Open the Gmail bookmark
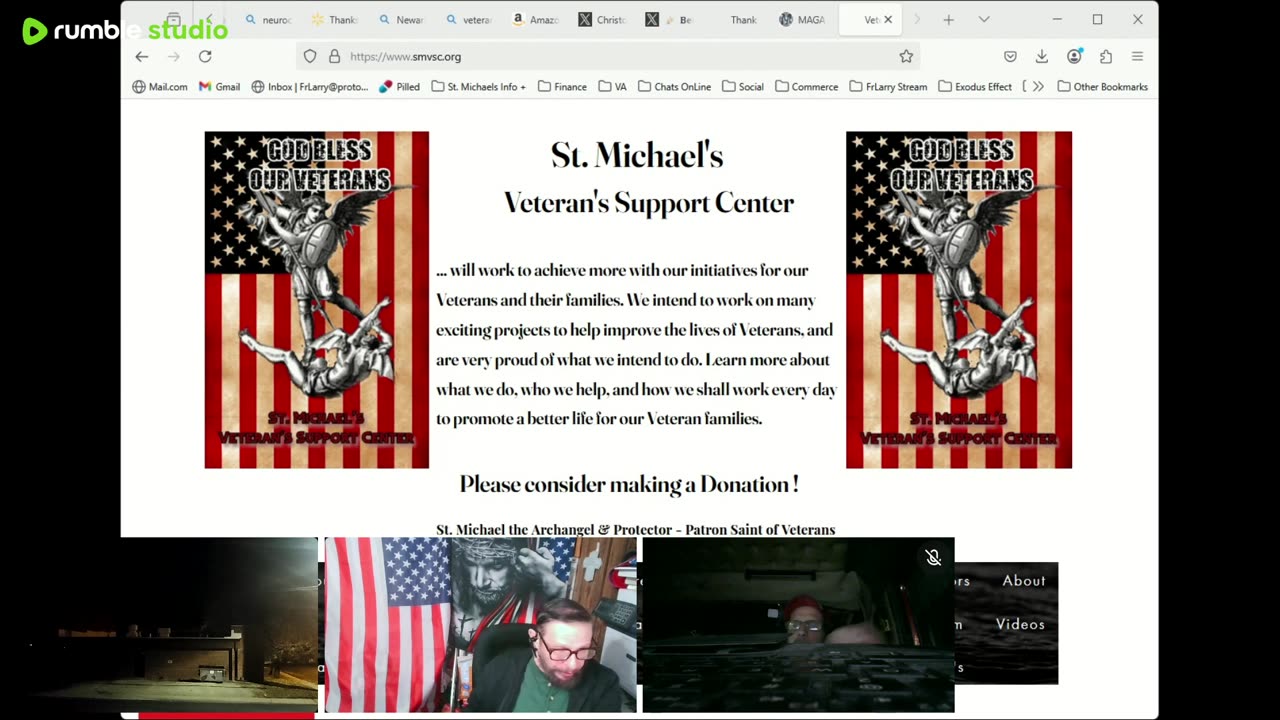 [219, 87]
